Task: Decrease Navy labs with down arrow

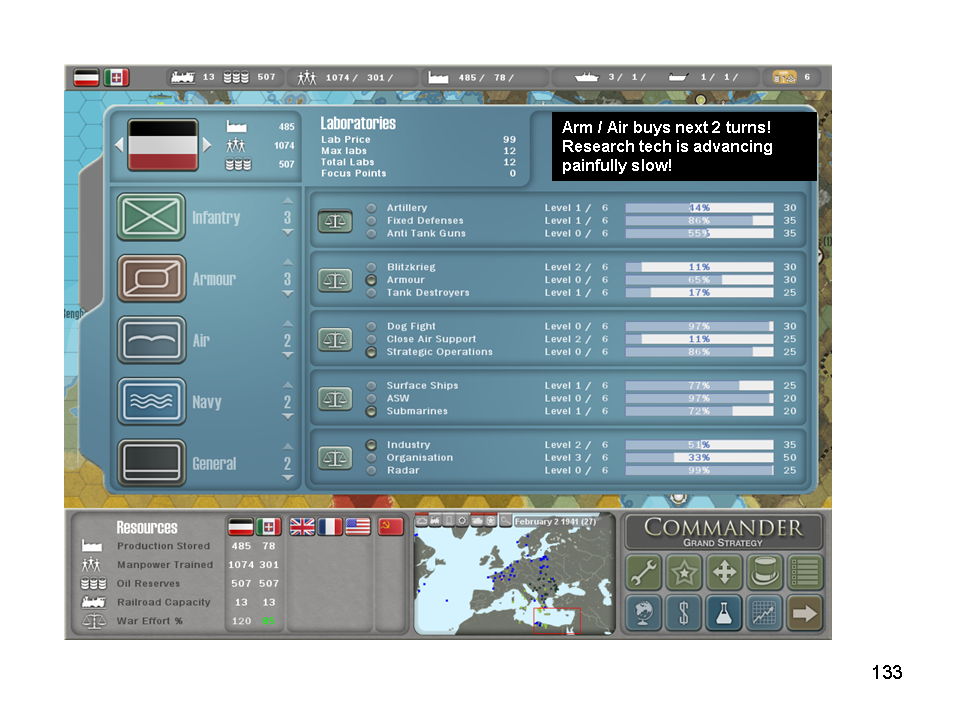Action: coord(288,416)
